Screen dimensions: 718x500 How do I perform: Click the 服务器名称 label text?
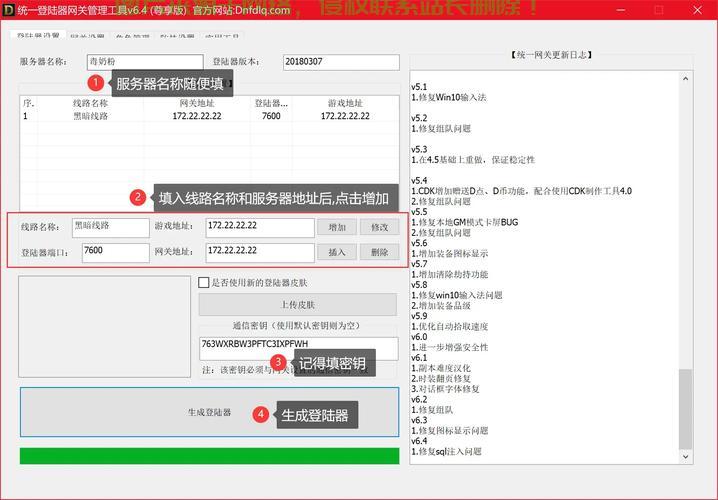coord(43,62)
